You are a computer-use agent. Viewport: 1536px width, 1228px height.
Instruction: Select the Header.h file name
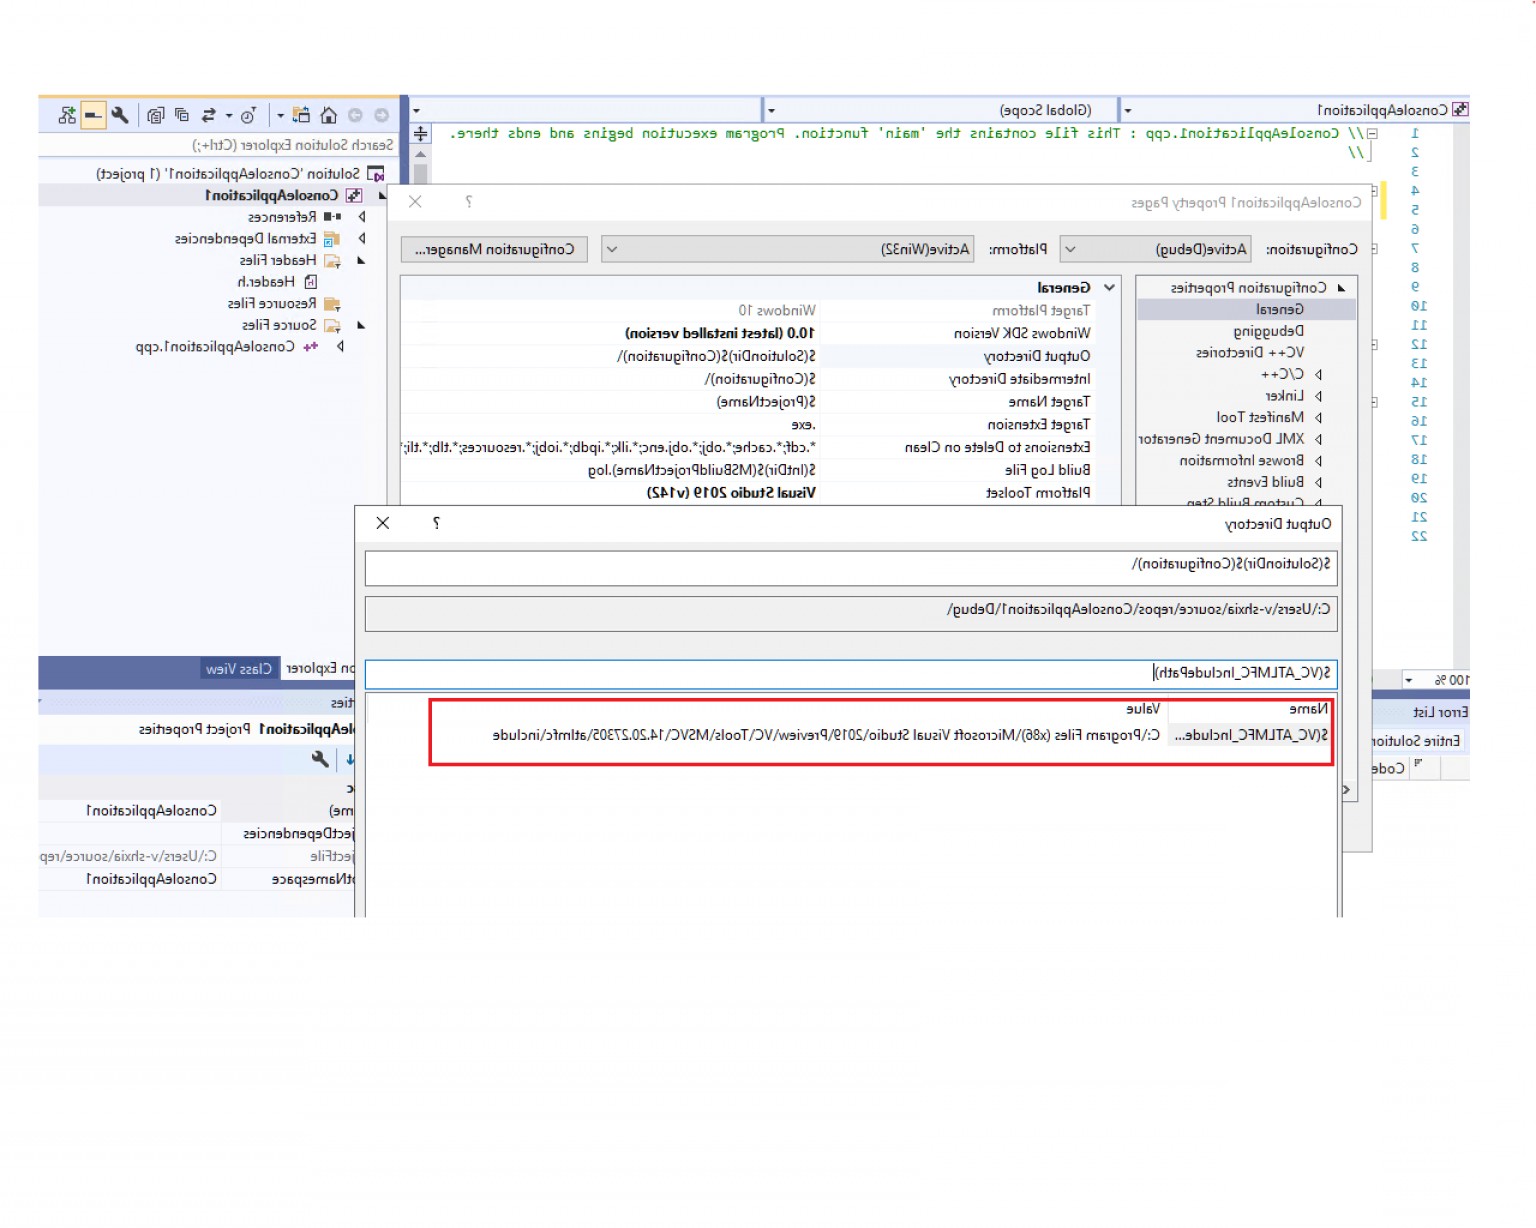click(266, 282)
